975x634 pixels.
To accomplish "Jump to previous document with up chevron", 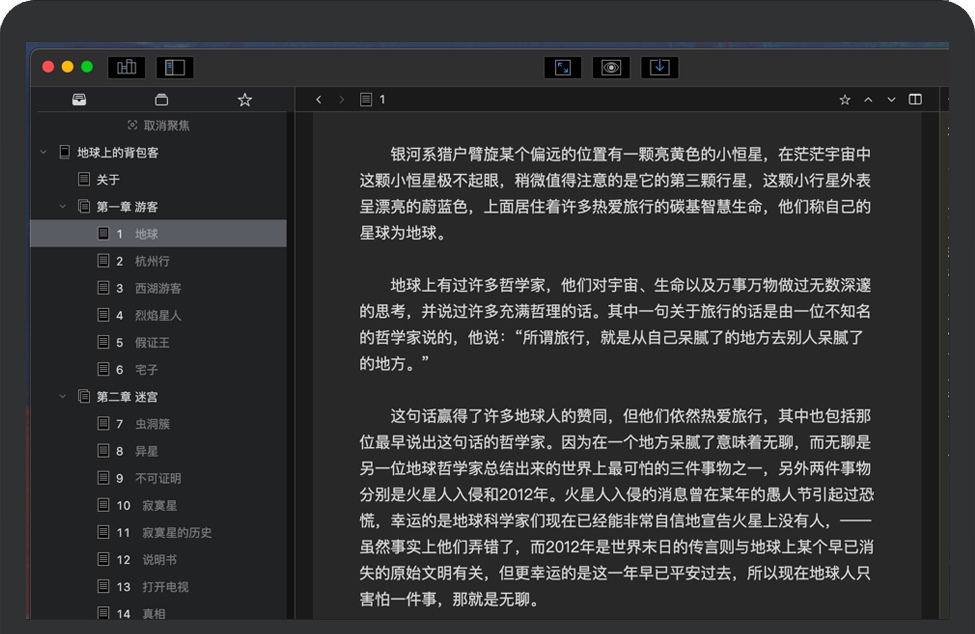I will (868, 100).
